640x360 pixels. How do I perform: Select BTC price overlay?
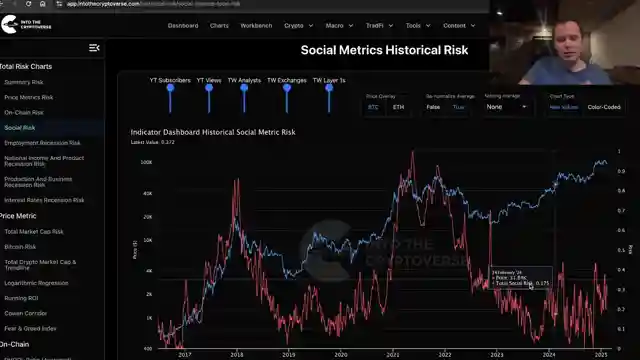click(373, 107)
